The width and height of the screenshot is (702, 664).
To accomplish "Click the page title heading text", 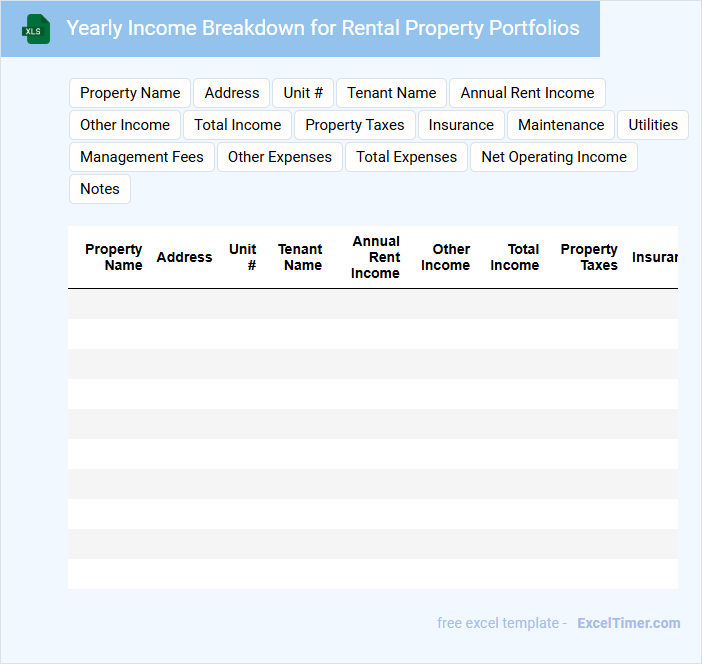I will pos(323,28).
